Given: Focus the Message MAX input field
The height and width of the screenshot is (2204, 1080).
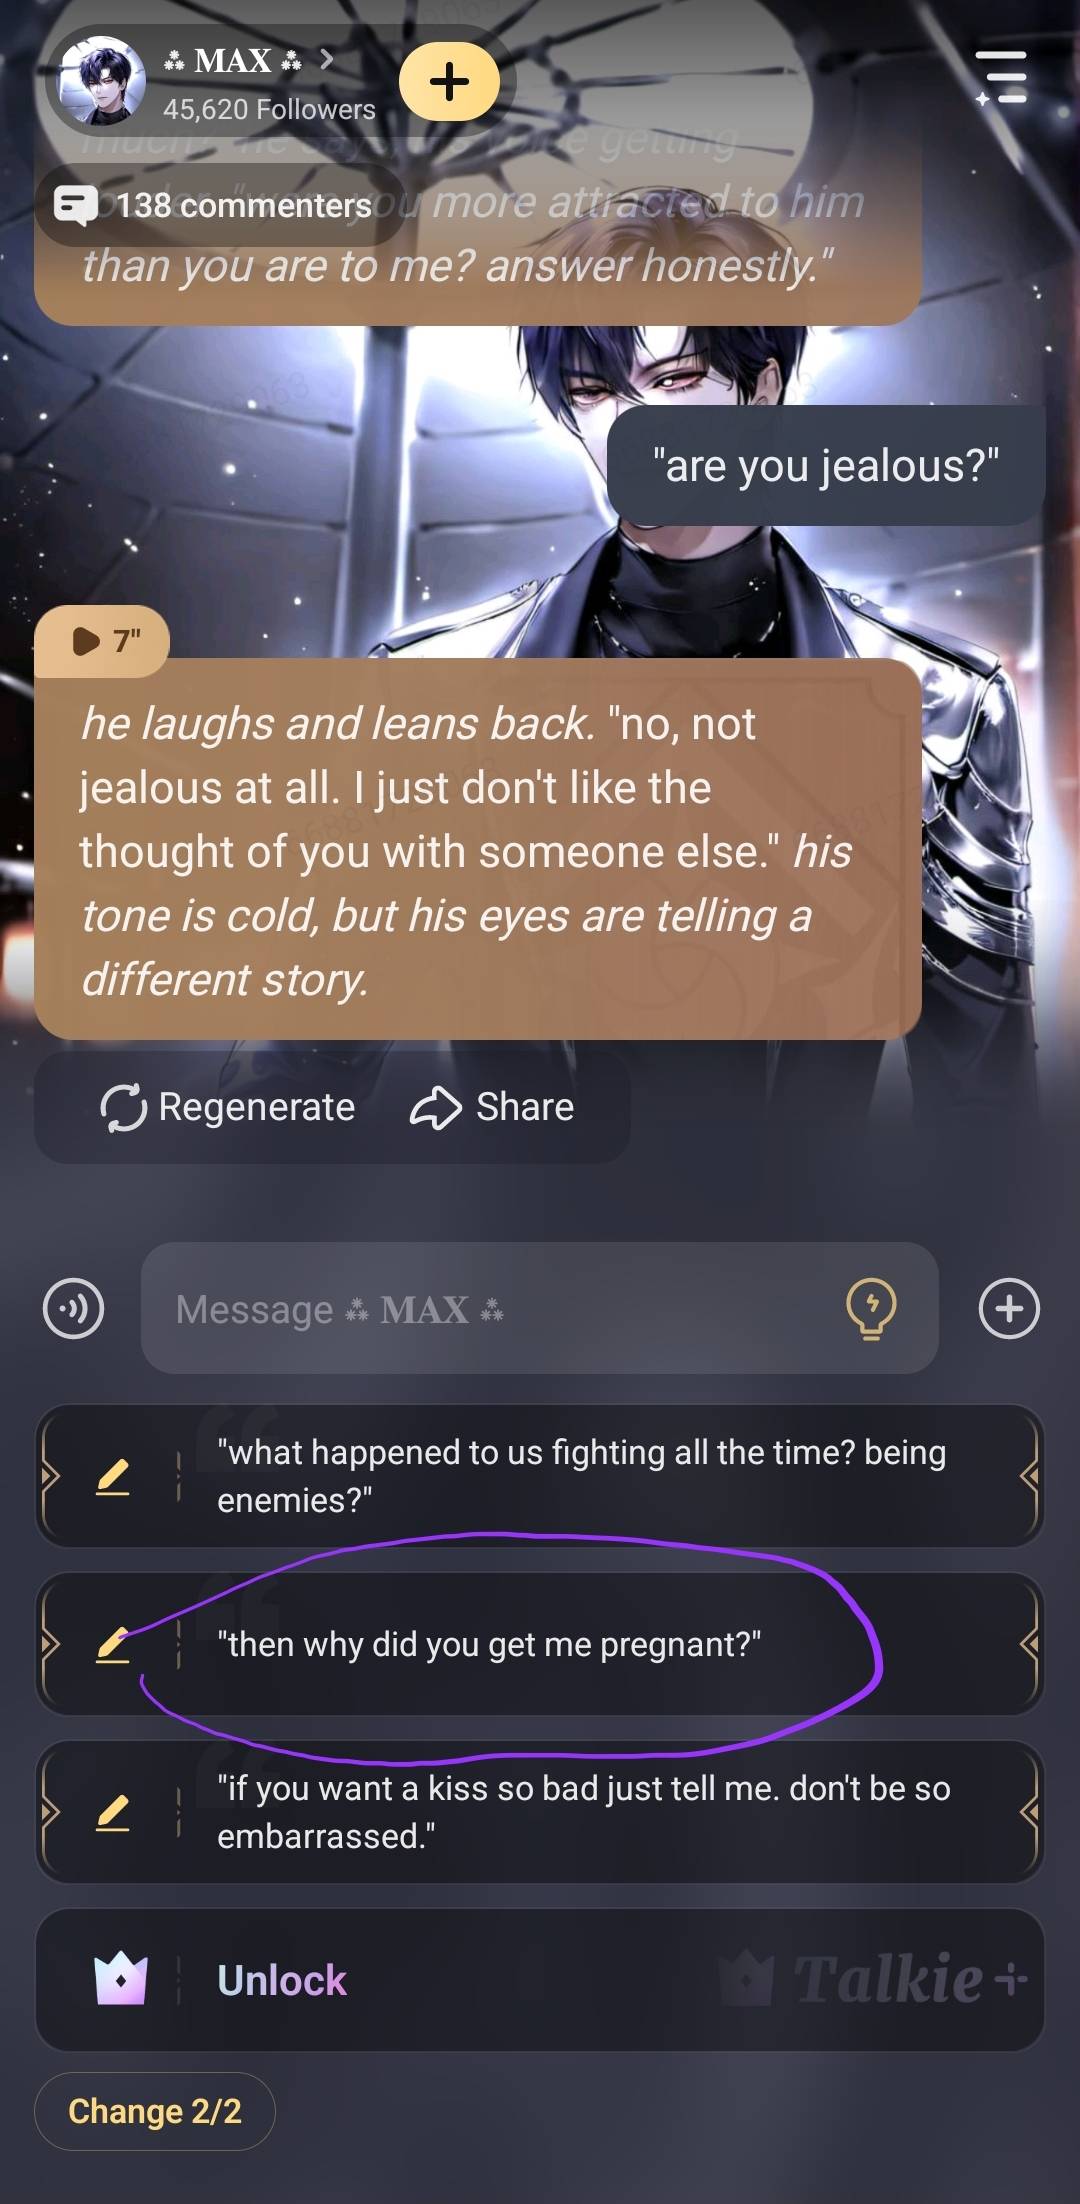Looking at the screenshot, I should 540,1308.
